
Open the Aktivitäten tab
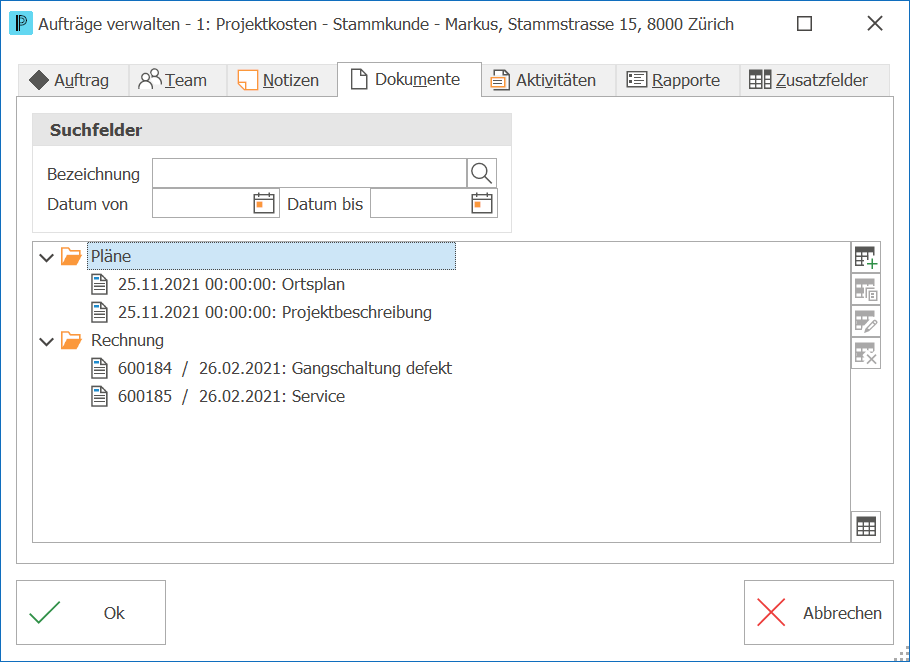click(x=548, y=80)
